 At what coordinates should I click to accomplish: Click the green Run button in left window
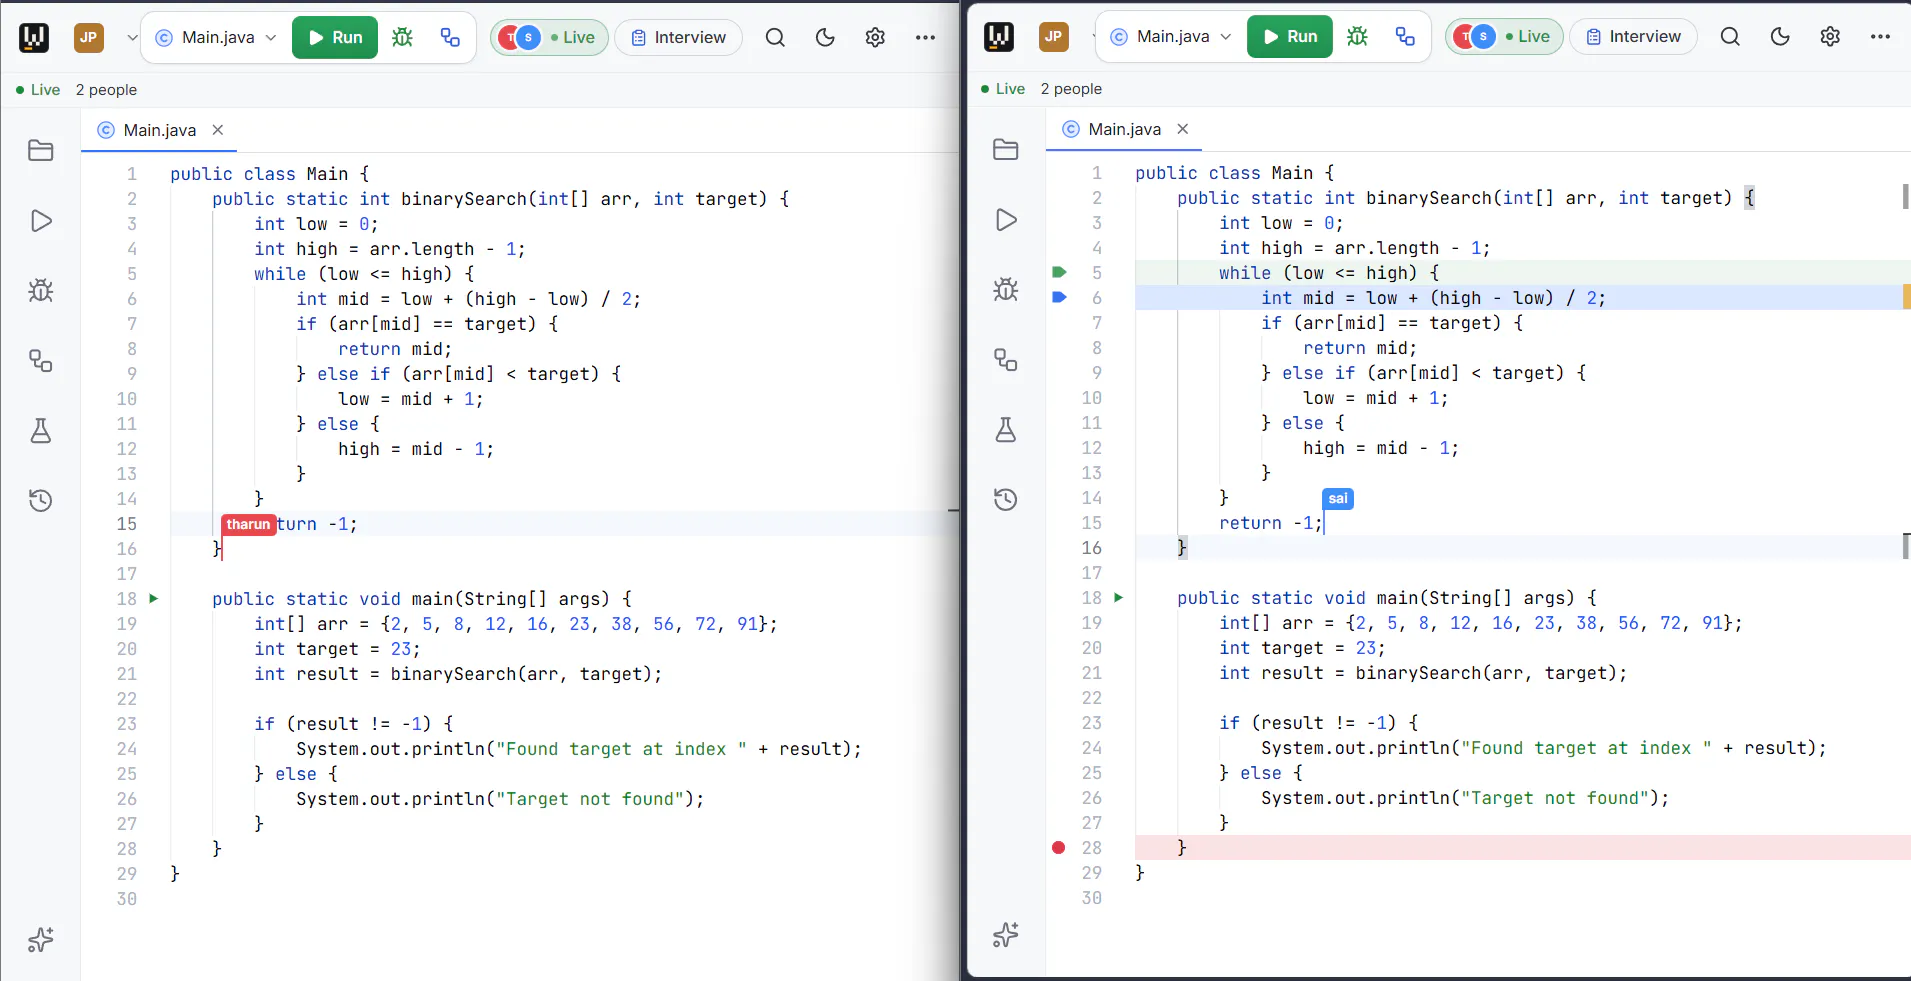pos(335,37)
